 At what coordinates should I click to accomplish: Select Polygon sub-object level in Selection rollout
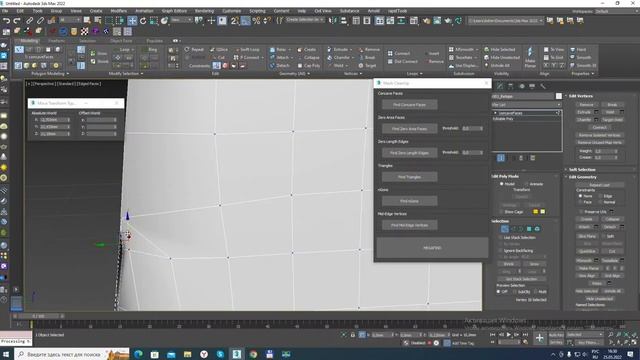click(x=529, y=229)
